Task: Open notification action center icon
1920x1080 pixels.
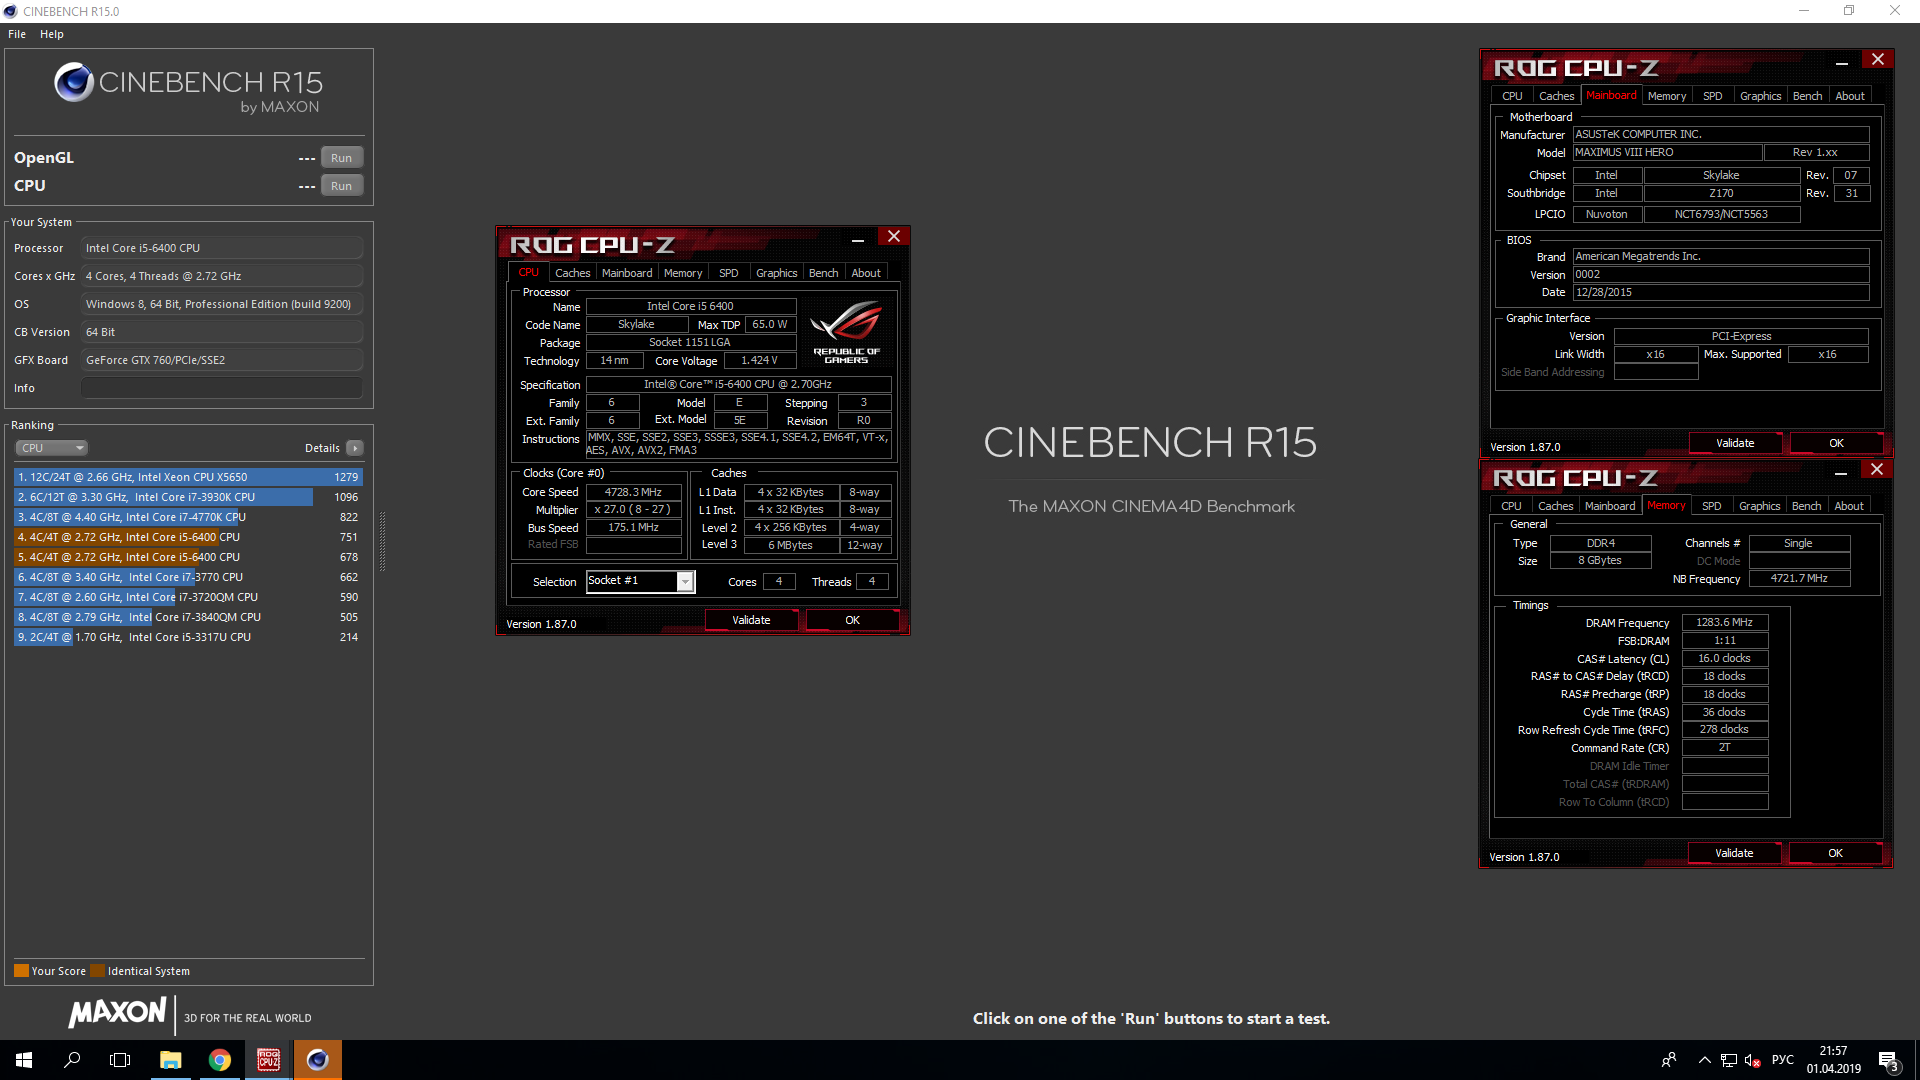Action: pyautogui.click(x=1889, y=1060)
